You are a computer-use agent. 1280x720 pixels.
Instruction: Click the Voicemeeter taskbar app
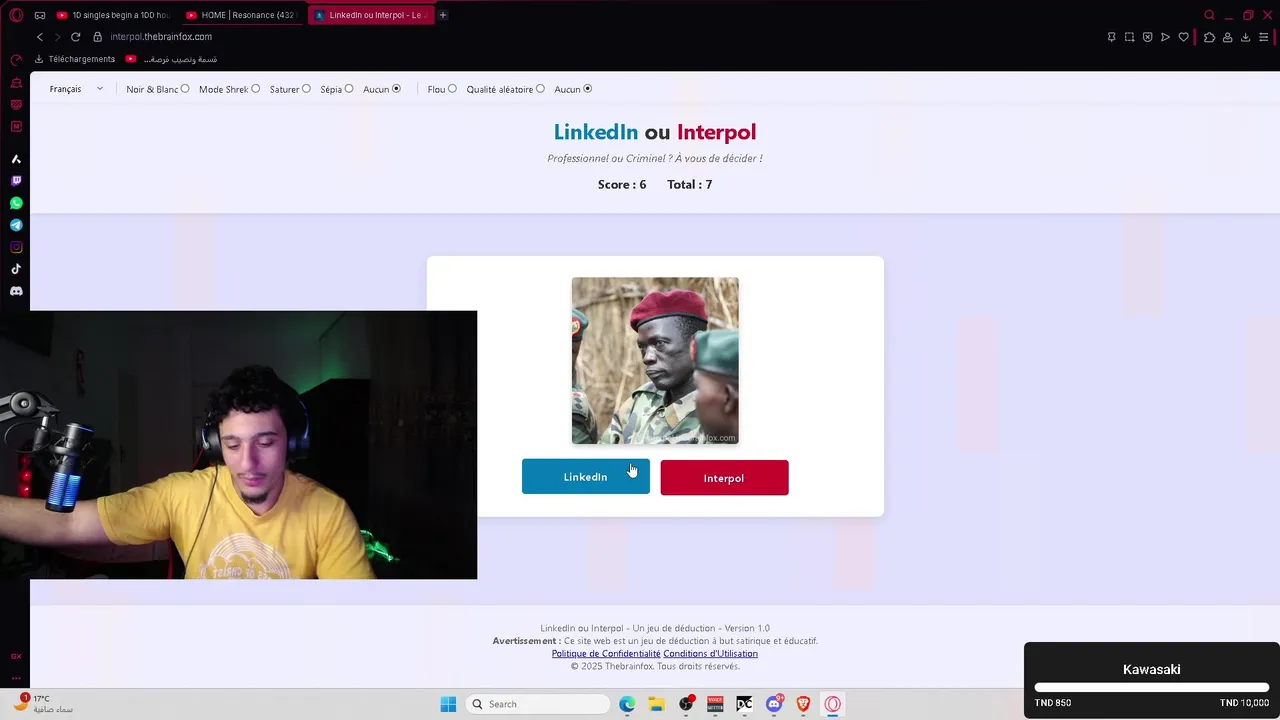point(715,704)
